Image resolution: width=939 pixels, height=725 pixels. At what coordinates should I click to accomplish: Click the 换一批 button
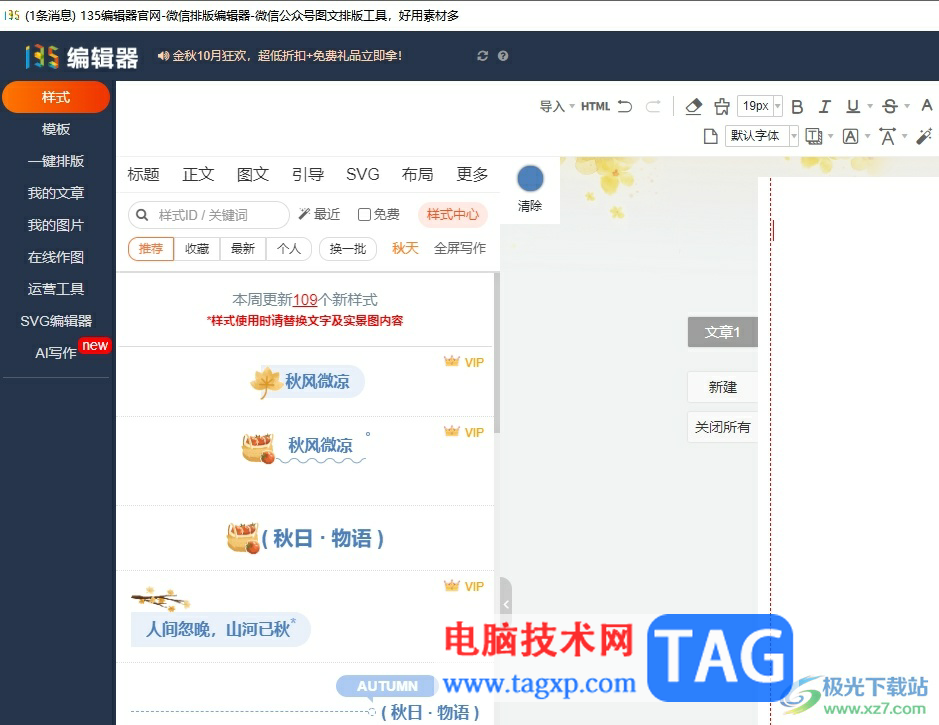(348, 248)
